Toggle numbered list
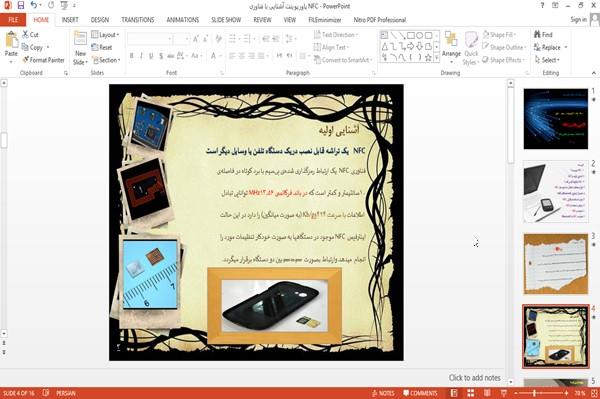Image resolution: width=600 pixels, height=399 pixels. point(248,39)
